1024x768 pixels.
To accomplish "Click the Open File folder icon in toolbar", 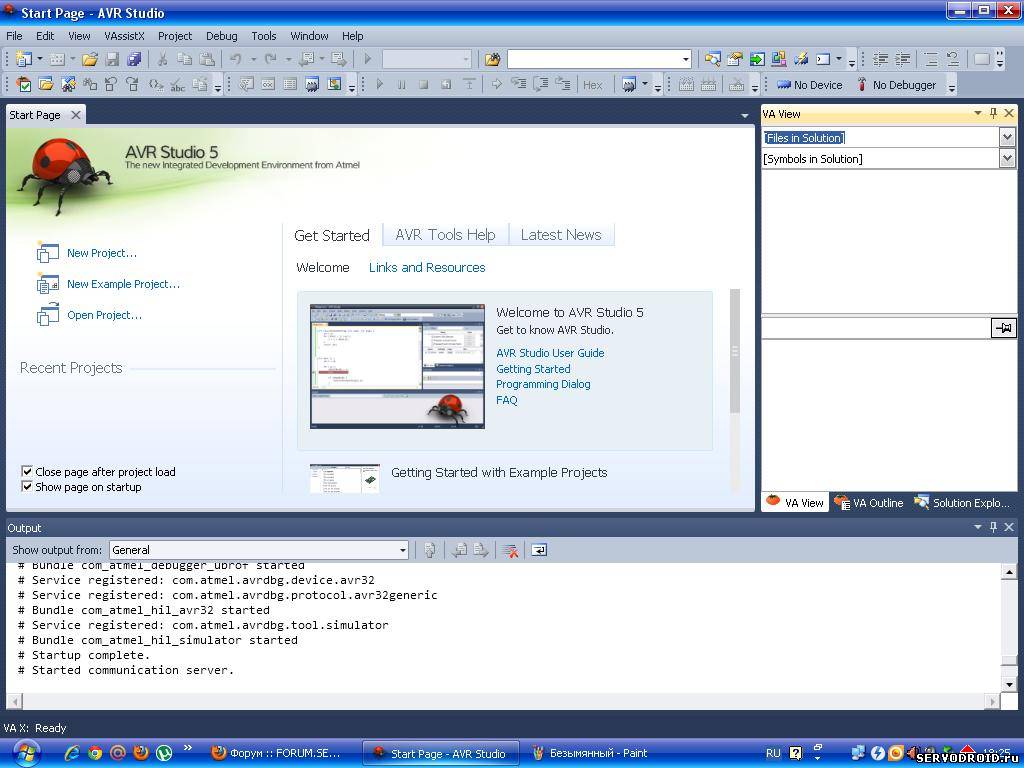I will click(90, 59).
